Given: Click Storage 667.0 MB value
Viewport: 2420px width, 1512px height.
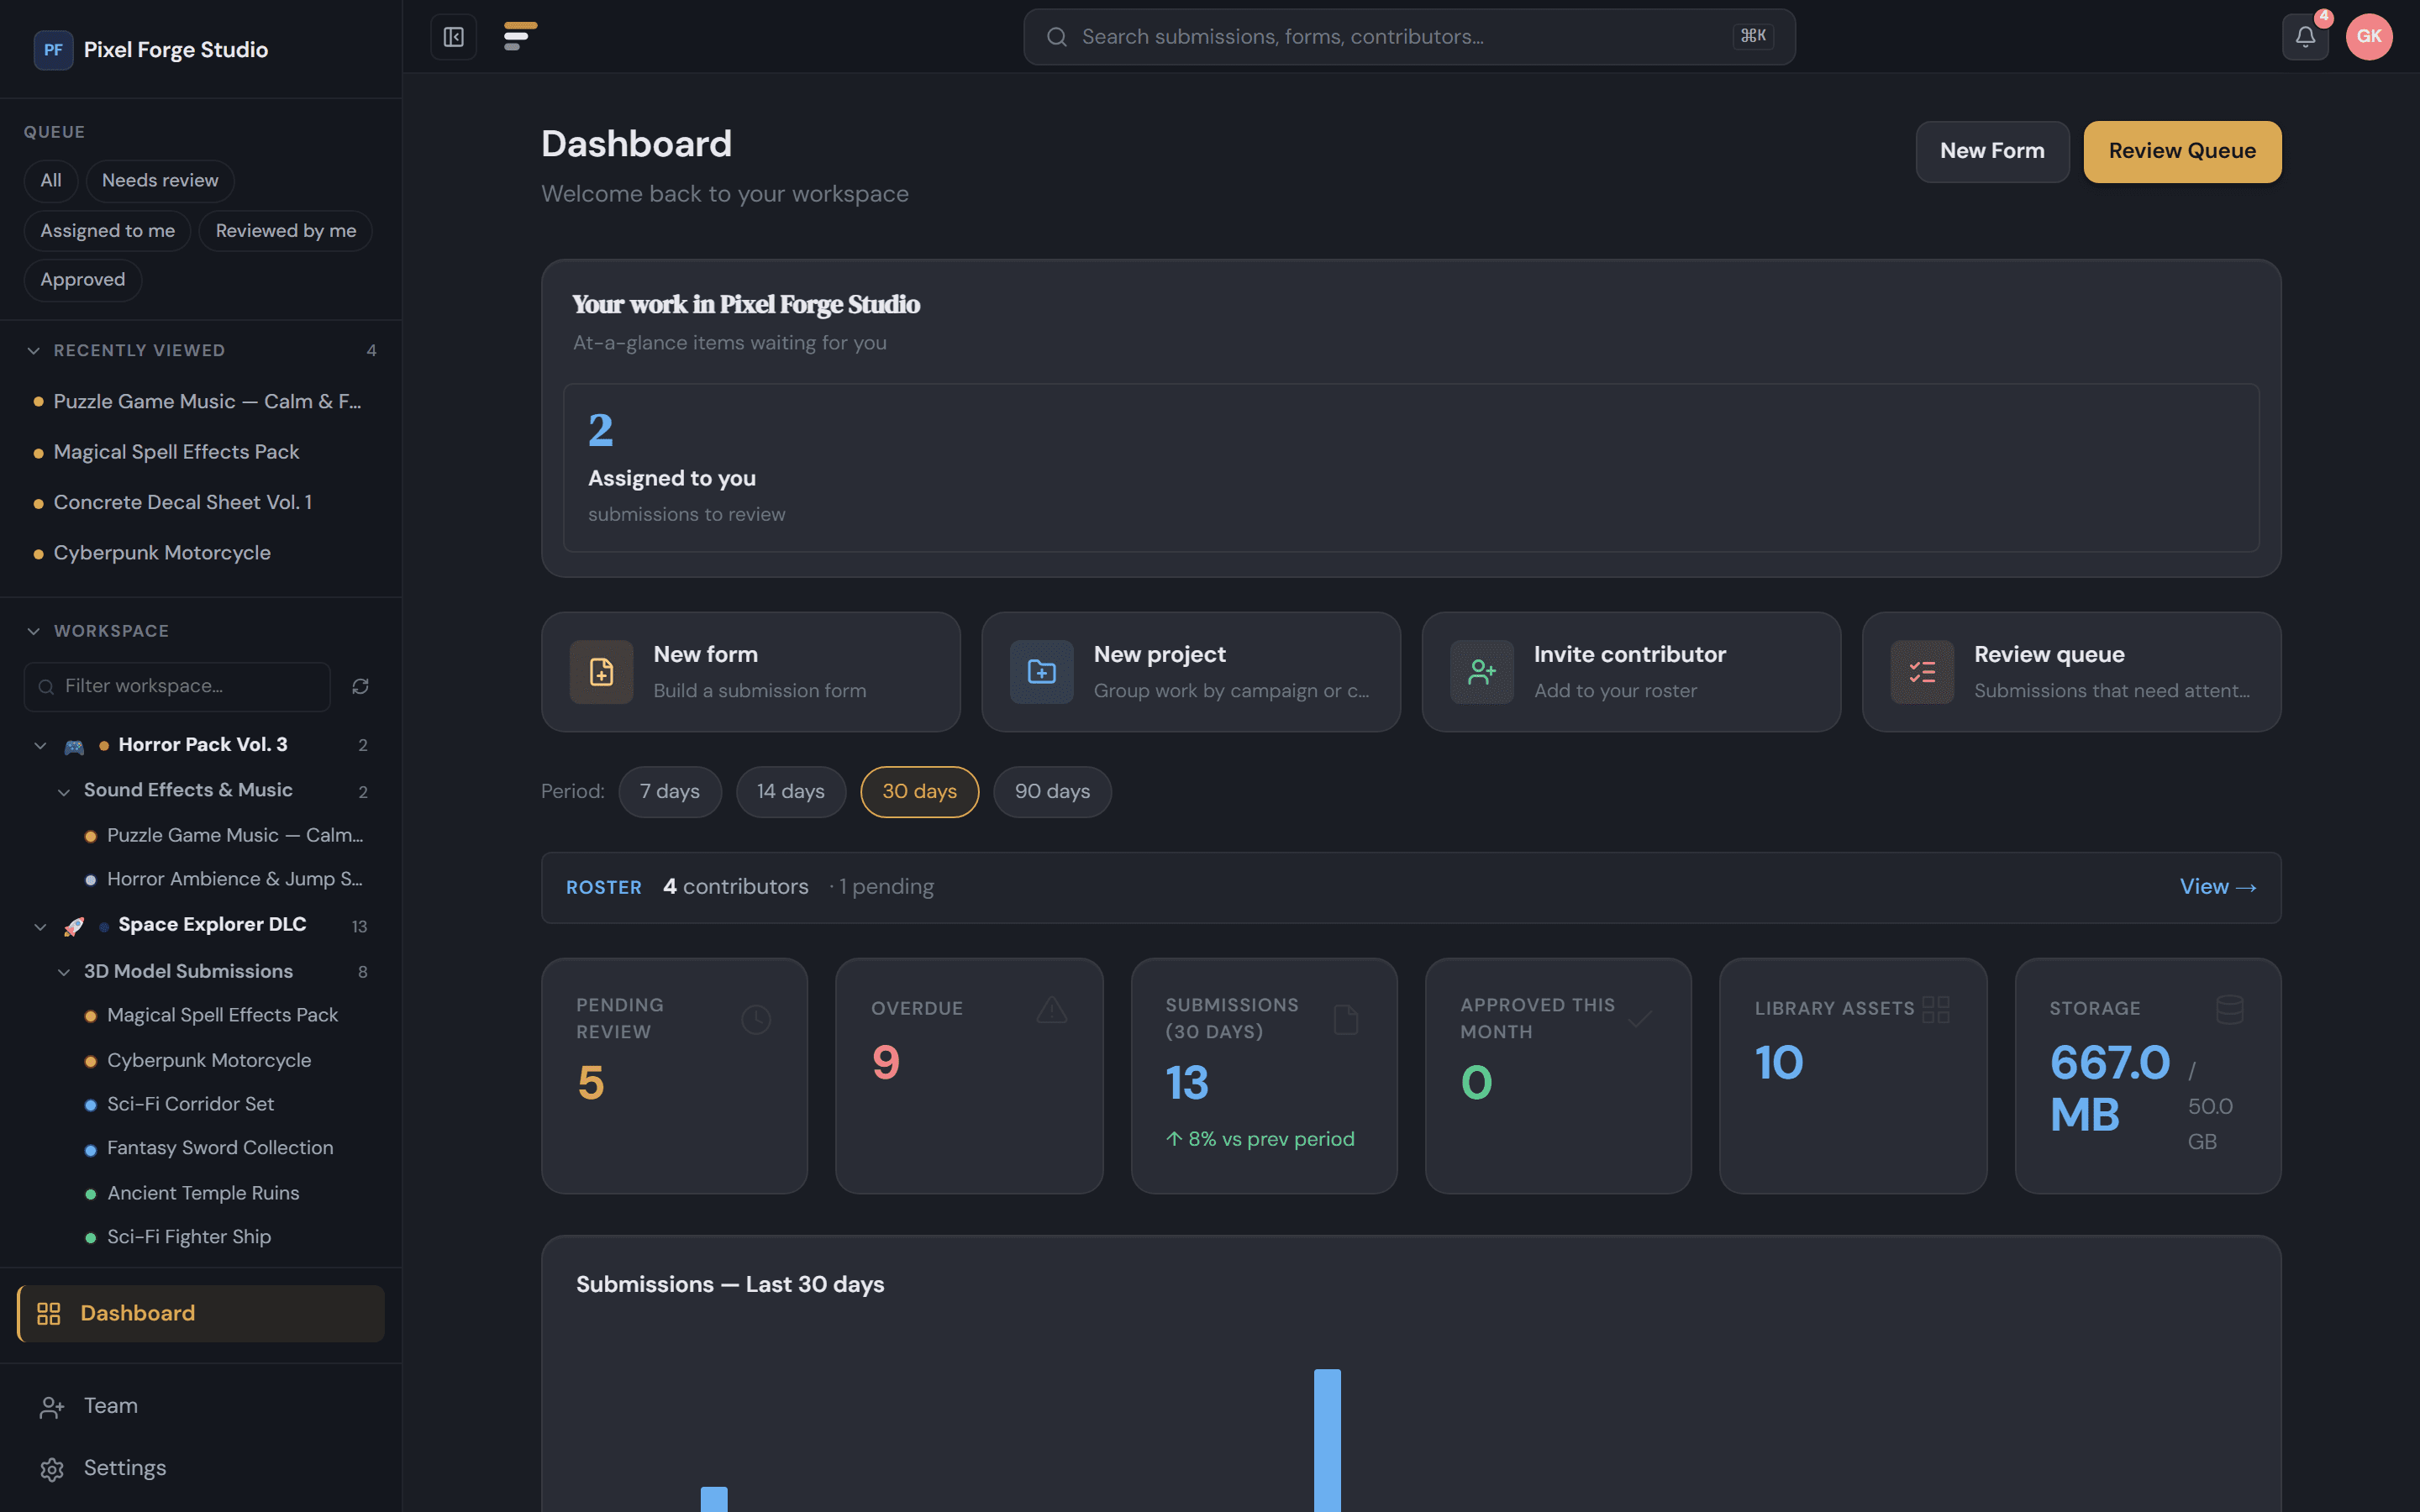Looking at the screenshot, I should [x=2110, y=1089].
